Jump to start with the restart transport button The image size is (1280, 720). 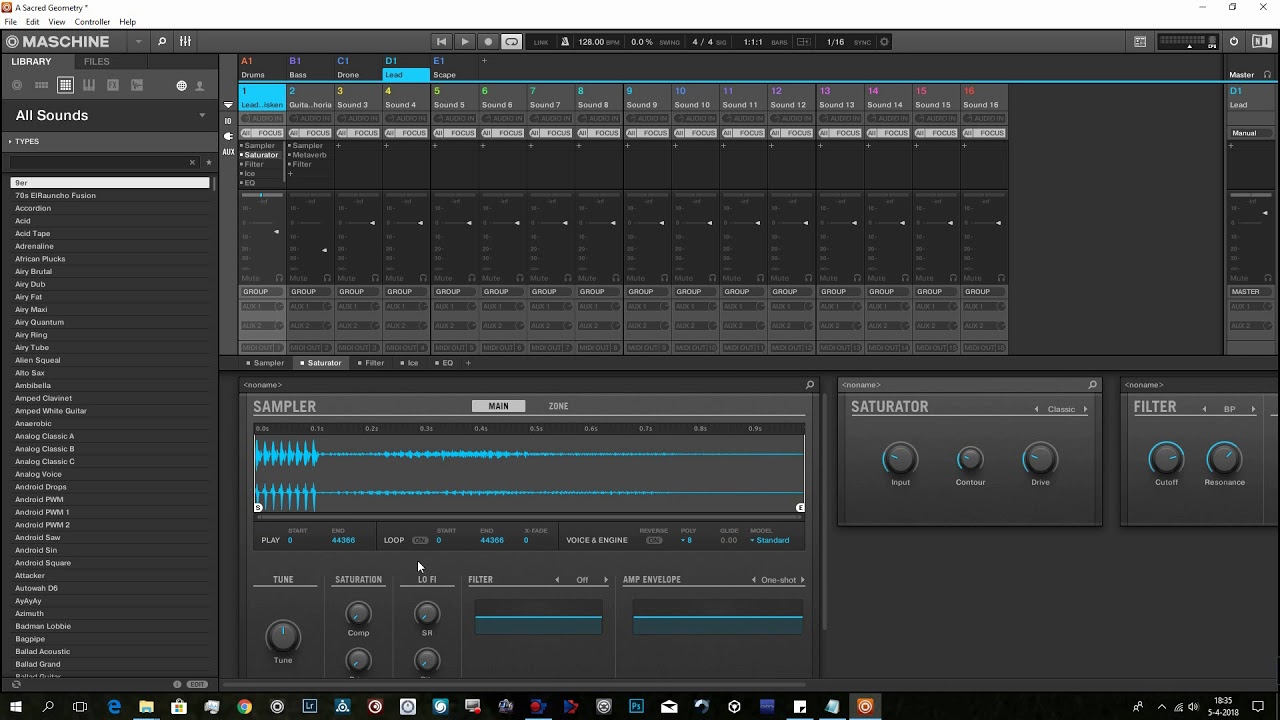pos(441,42)
